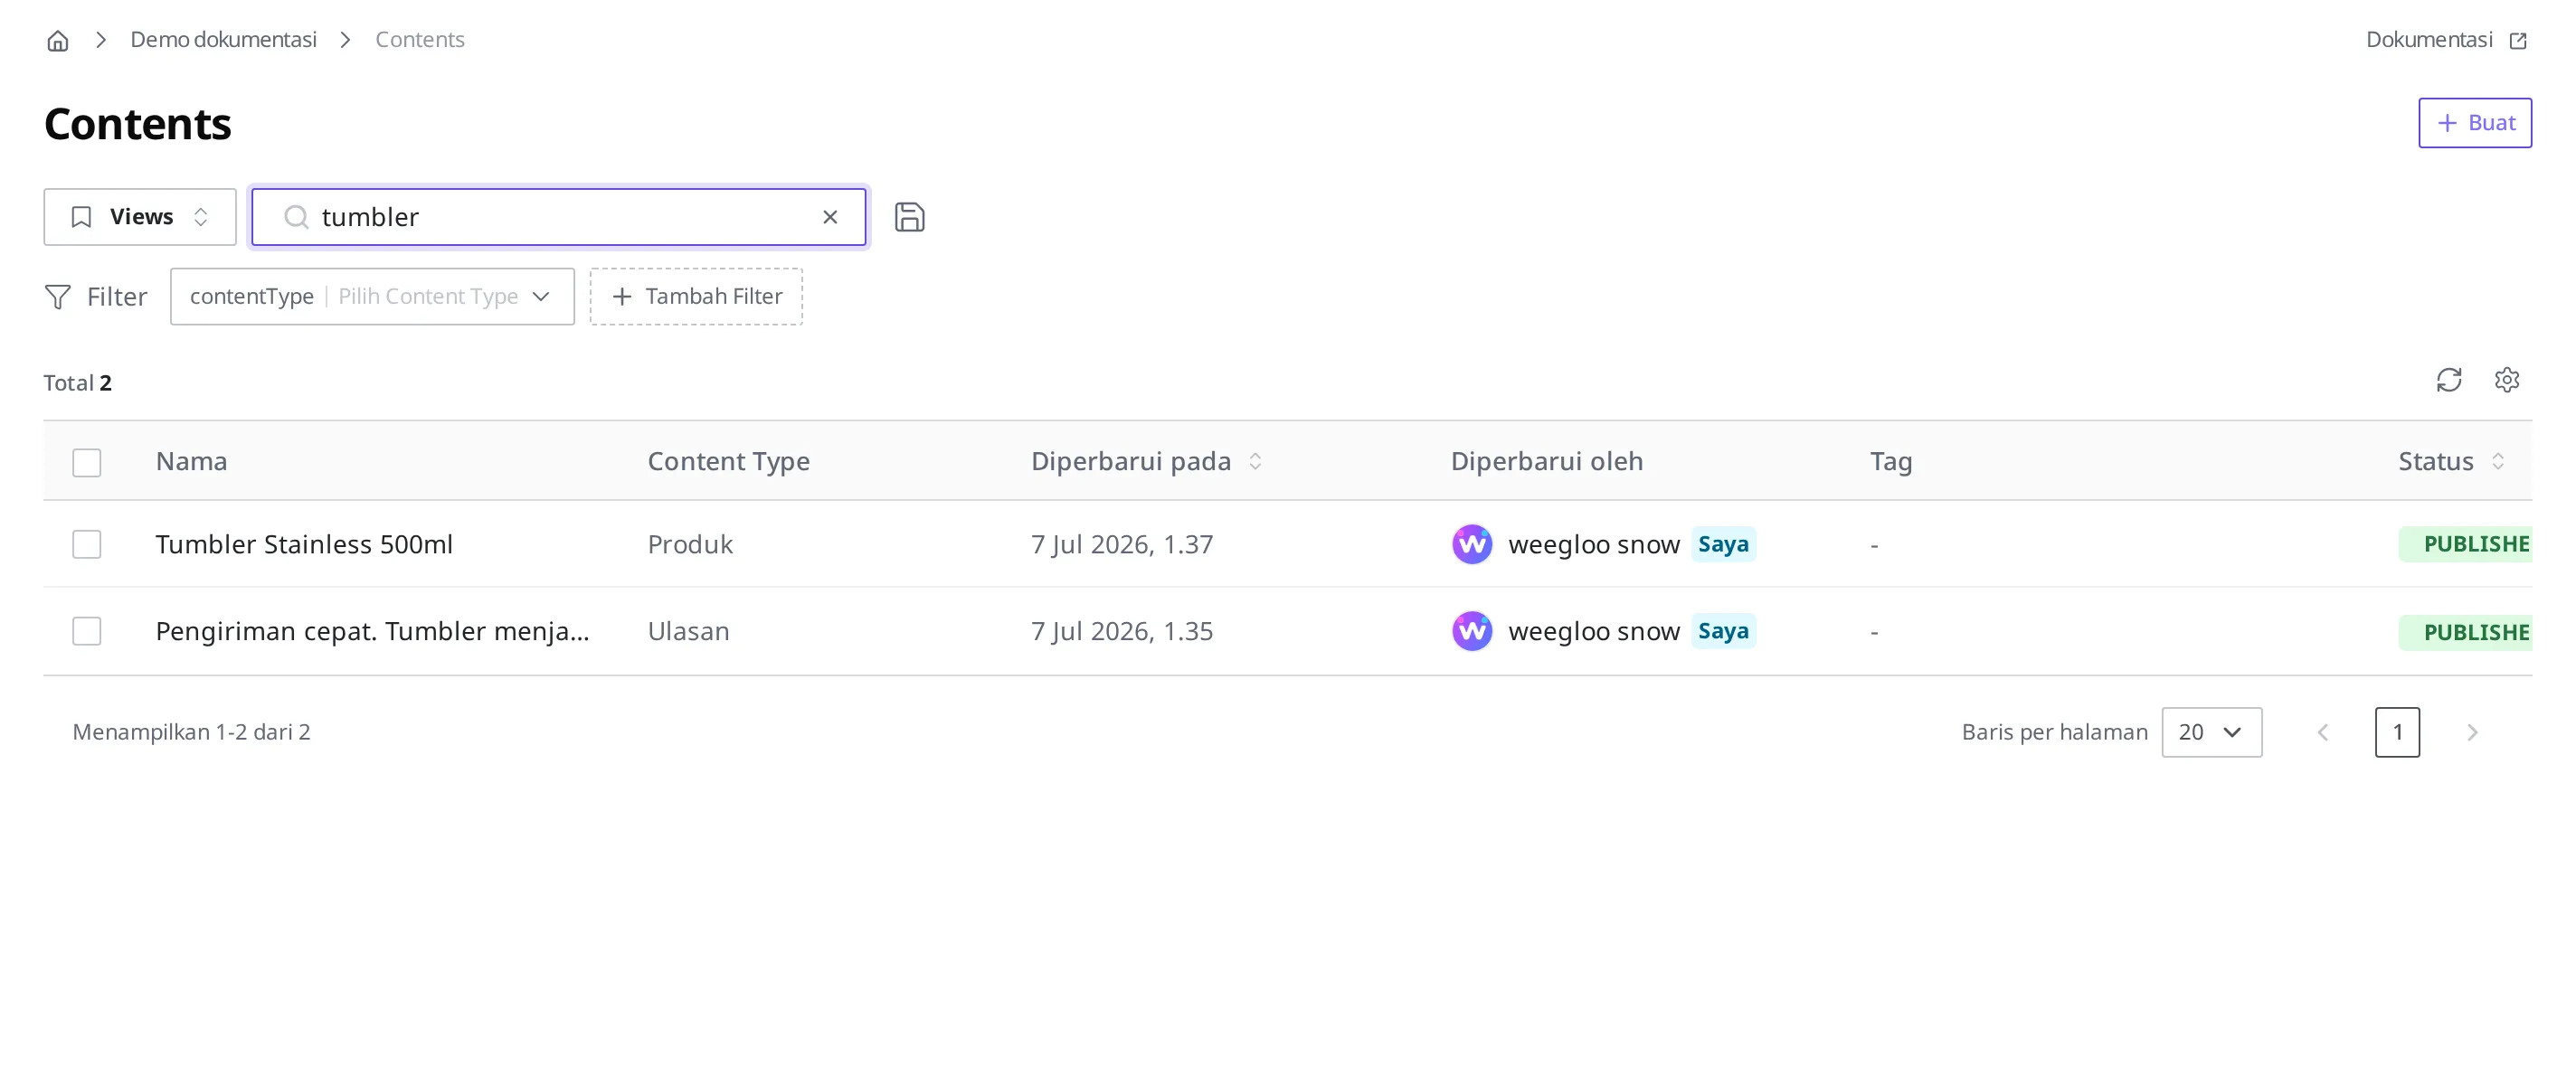
Task: Save the current view with the disk icon
Action: [x=909, y=217]
